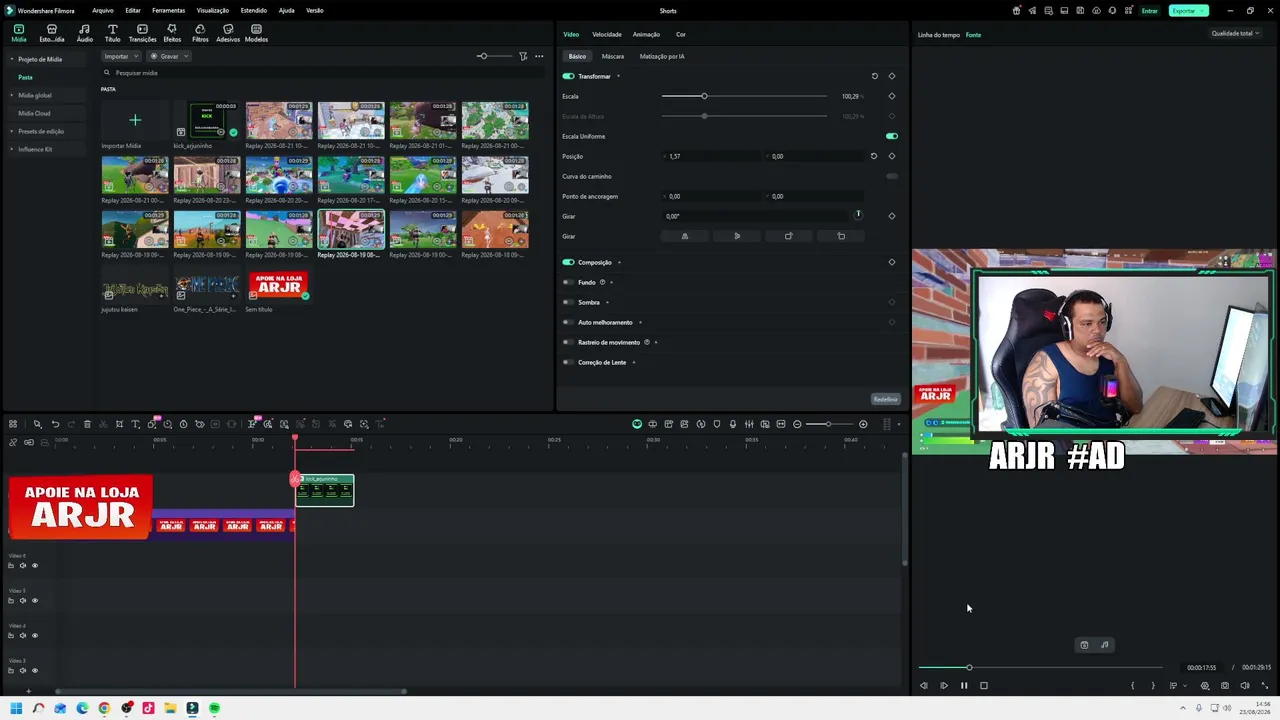
Task: Click Importar Mídia plus tile
Action: 135,121
